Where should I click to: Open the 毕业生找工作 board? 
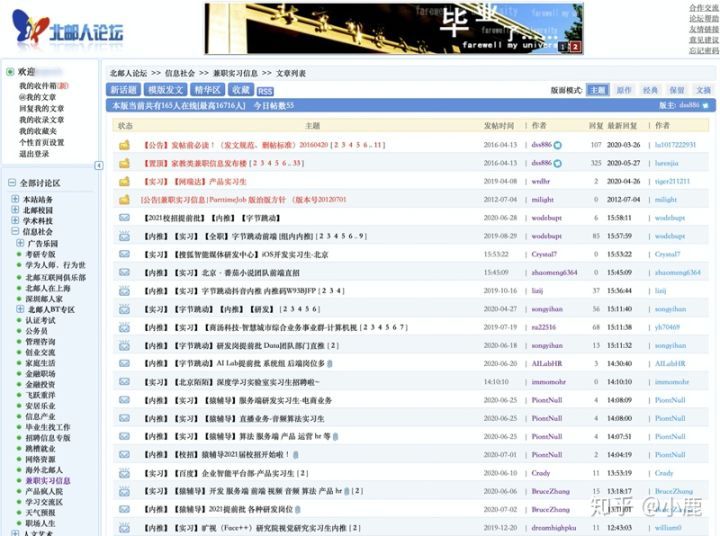48,427
